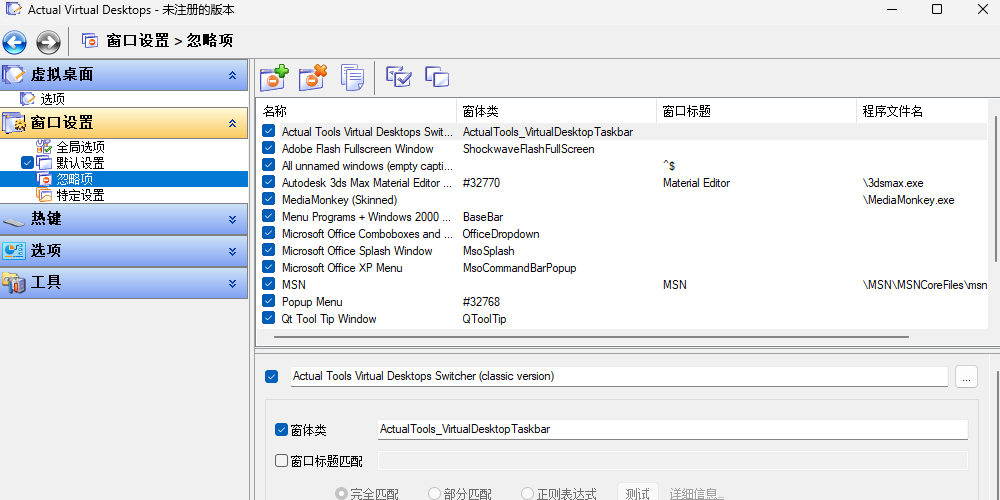Viewport: 1000px width, 500px height.
Task: Enable the 窗口标题匹配 checkbox
Action: coord(281,460)
